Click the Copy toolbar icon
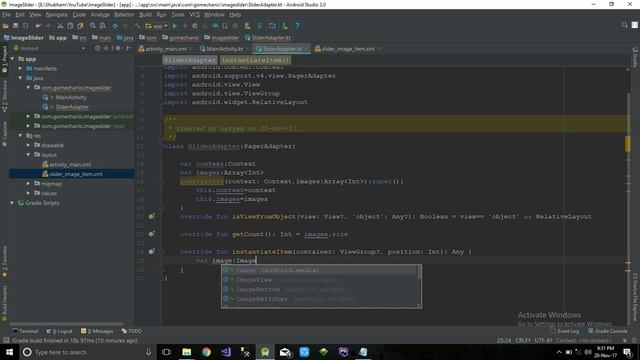The height and width of the screenshot is (360, 640). coord(70,26)
